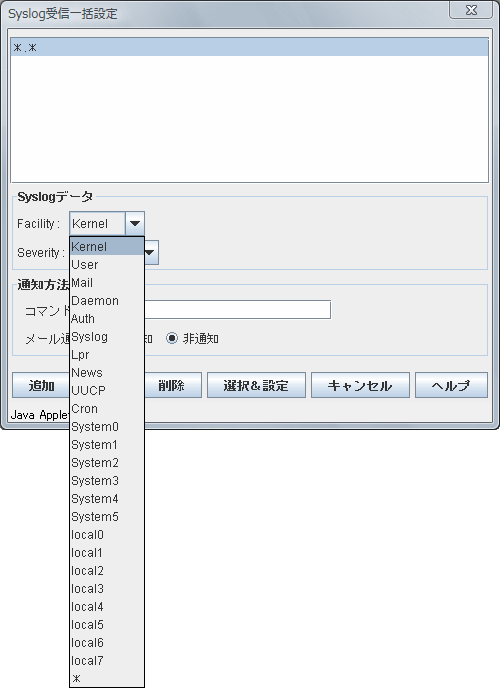Choose Kernel from the Facility list

107,247
